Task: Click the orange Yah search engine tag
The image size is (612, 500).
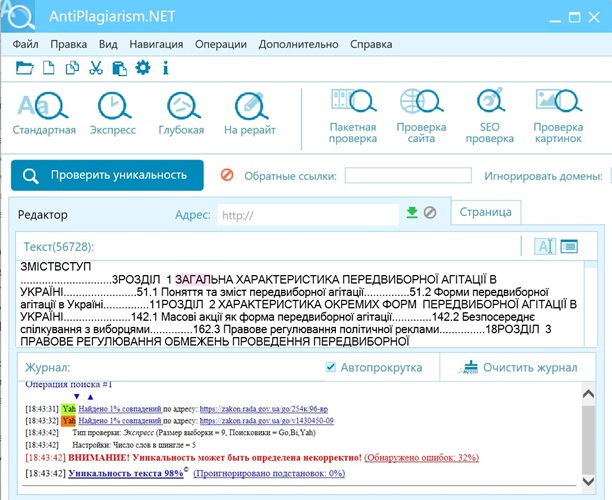Action: point(68,421)
